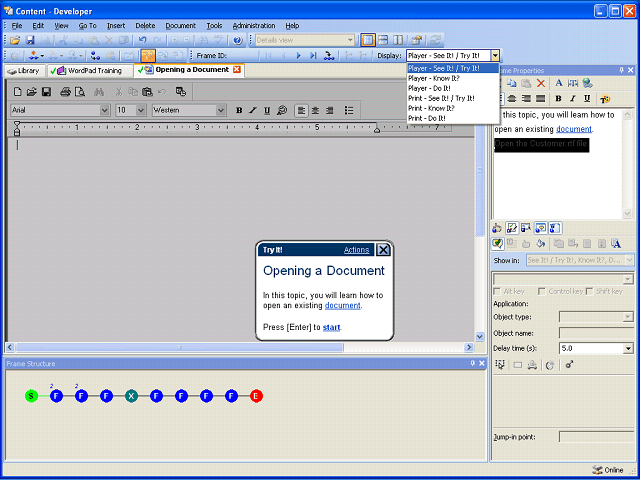The width and height of the screenshot is (640, 480).
Task: Click the New document icon in WordPad toolbar
Action: 18,92
